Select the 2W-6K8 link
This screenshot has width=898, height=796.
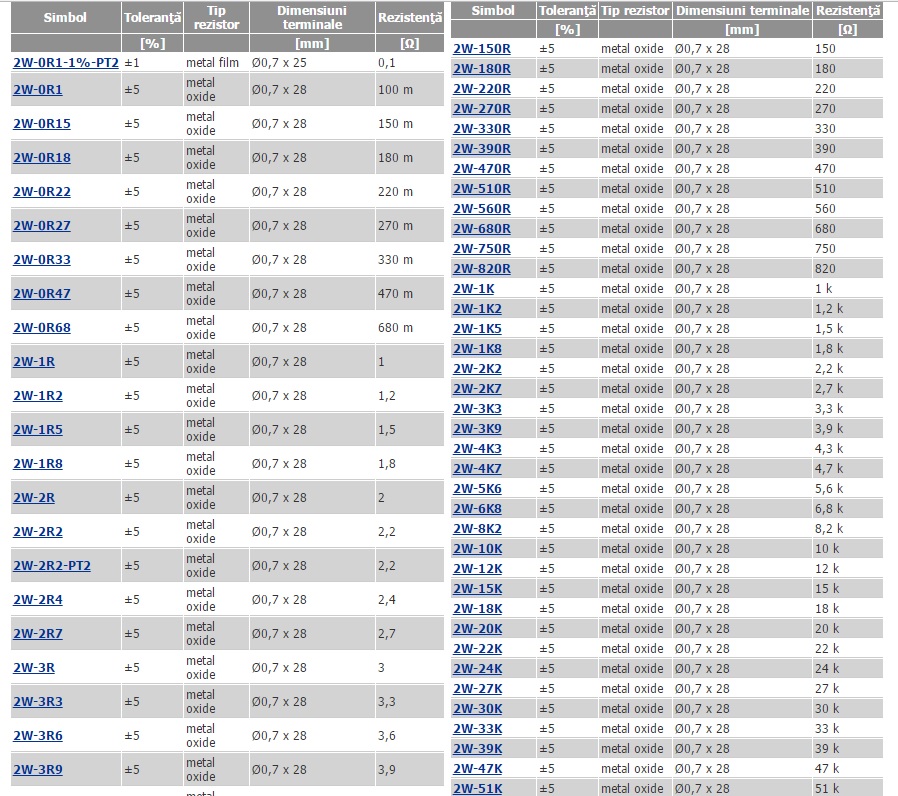point(478,509)
